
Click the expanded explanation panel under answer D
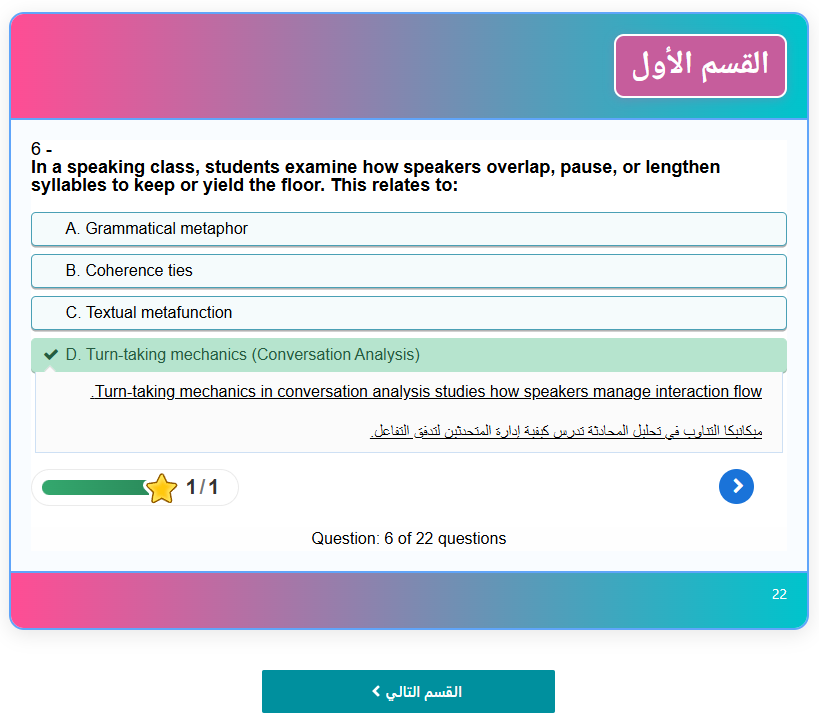click(x=409, y=410)
